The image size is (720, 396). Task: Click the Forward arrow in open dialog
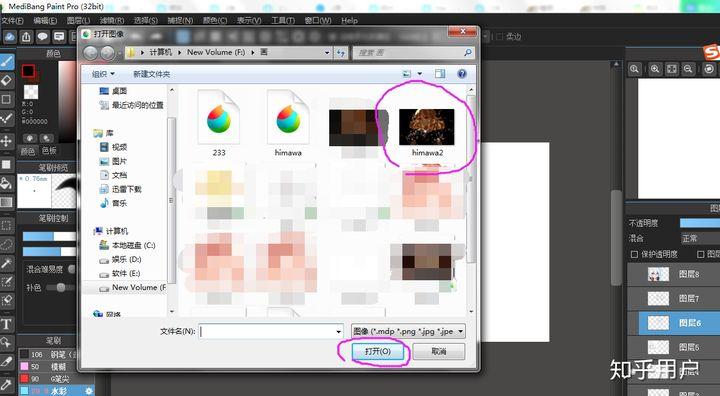107,53
